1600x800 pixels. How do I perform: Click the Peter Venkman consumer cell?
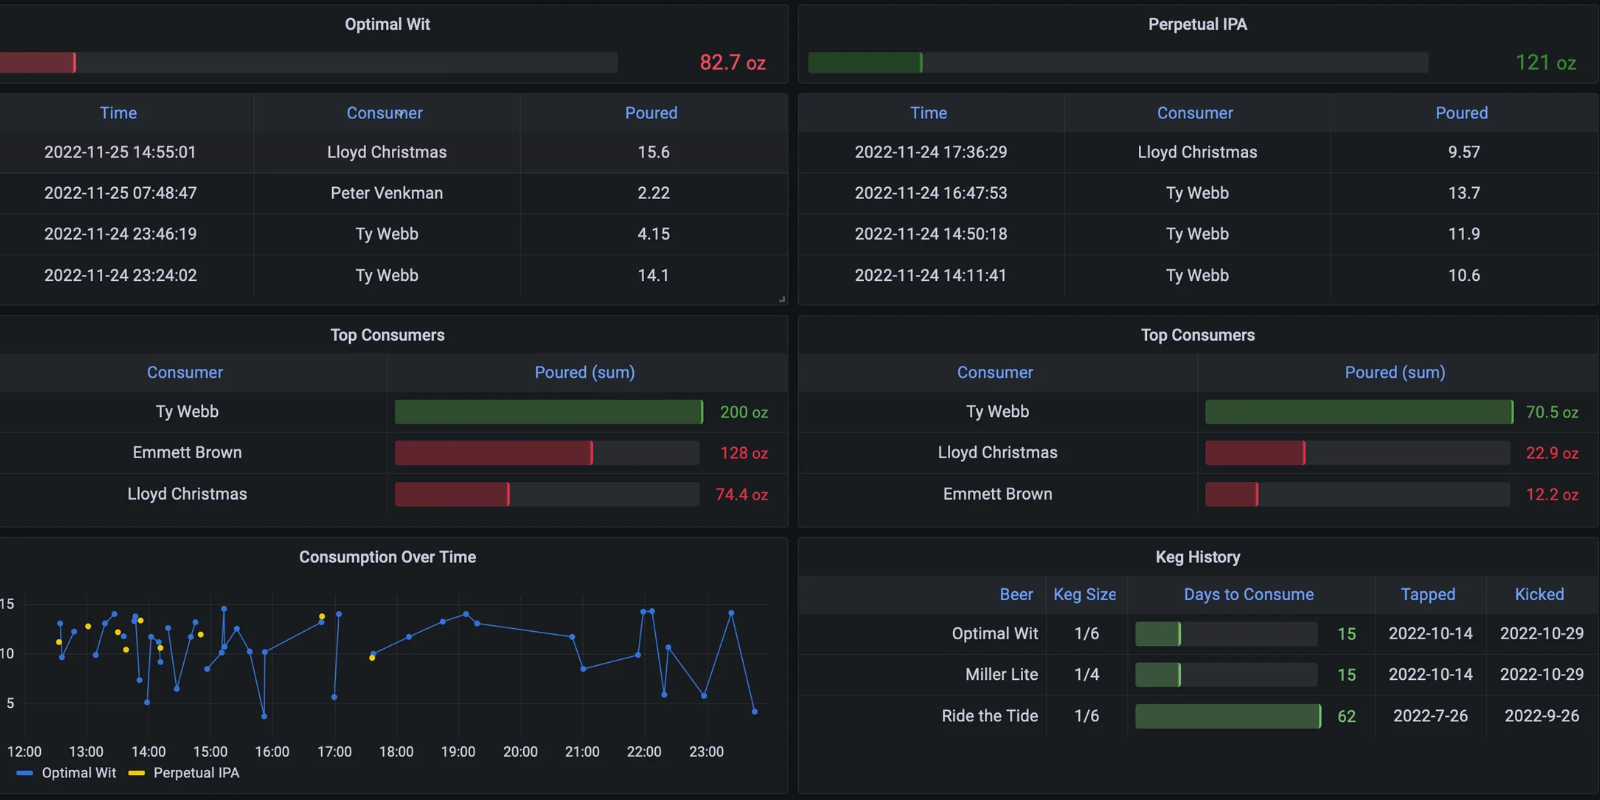386,193
